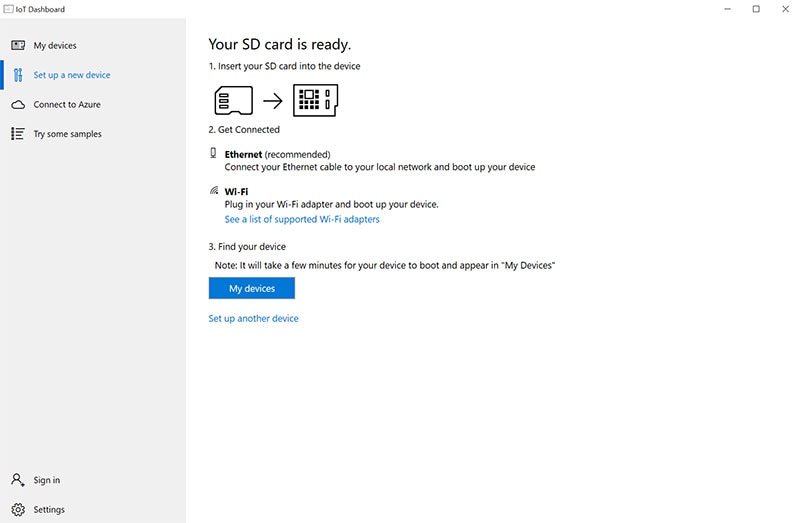Select Set up a new device label
This screenshot has height=523, width=800.
coord(72,75)
